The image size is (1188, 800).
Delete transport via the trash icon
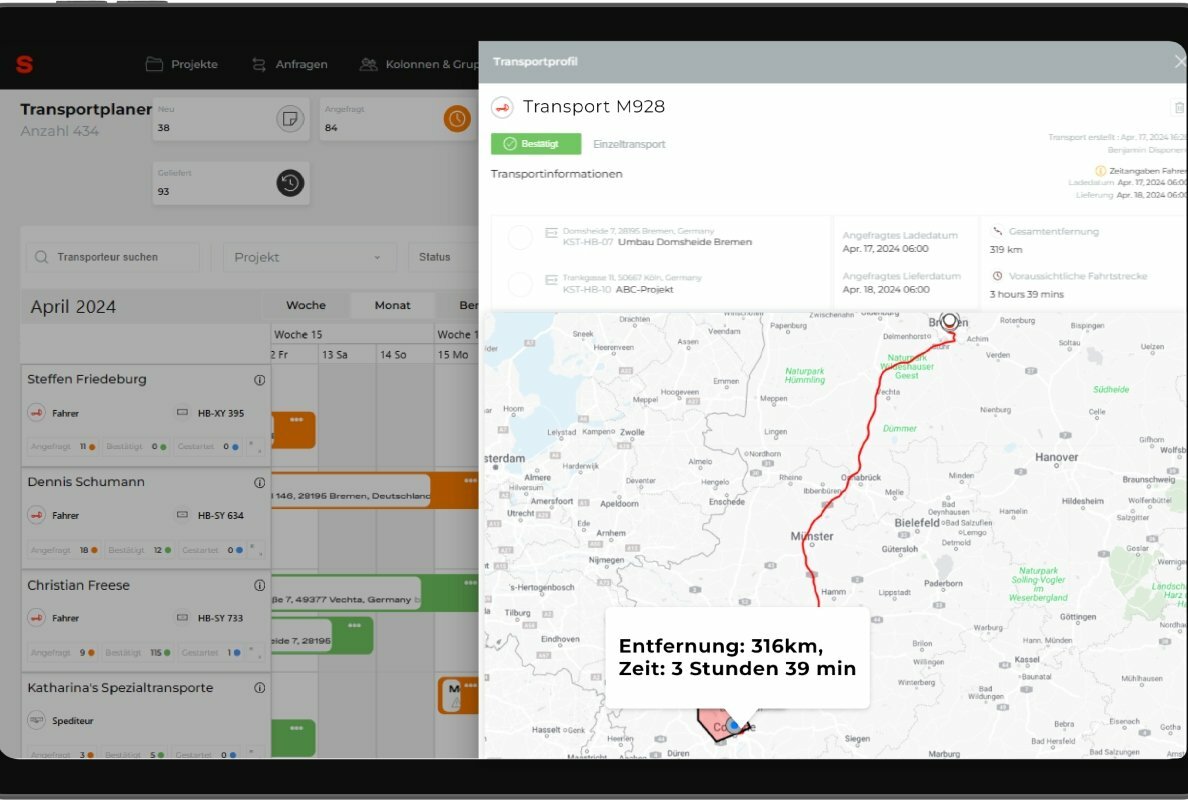coord(1179,108)
